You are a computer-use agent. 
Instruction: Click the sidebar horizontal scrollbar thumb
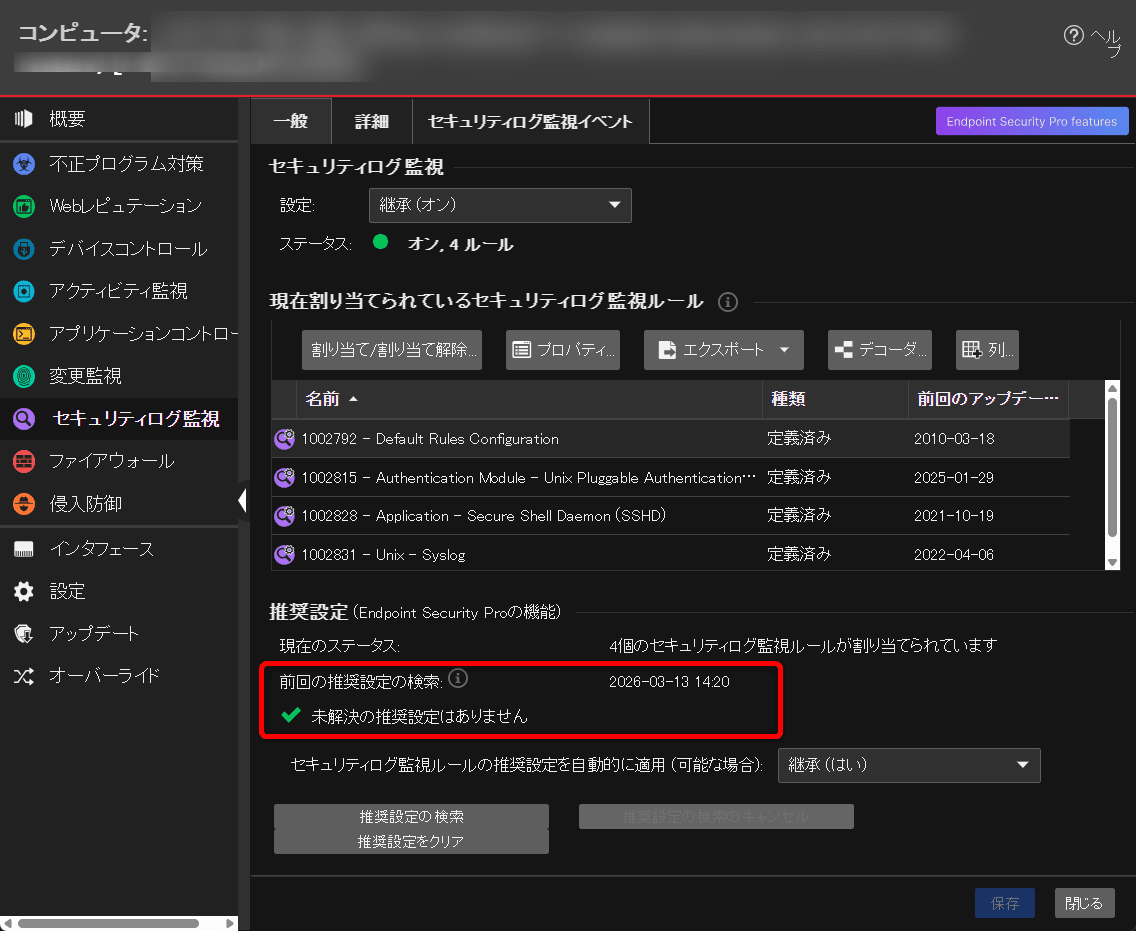tap(109, 923)
